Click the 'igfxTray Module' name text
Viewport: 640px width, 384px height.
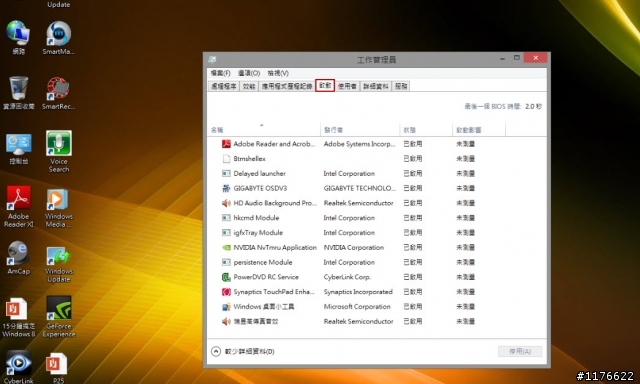[x=258, y=233]
